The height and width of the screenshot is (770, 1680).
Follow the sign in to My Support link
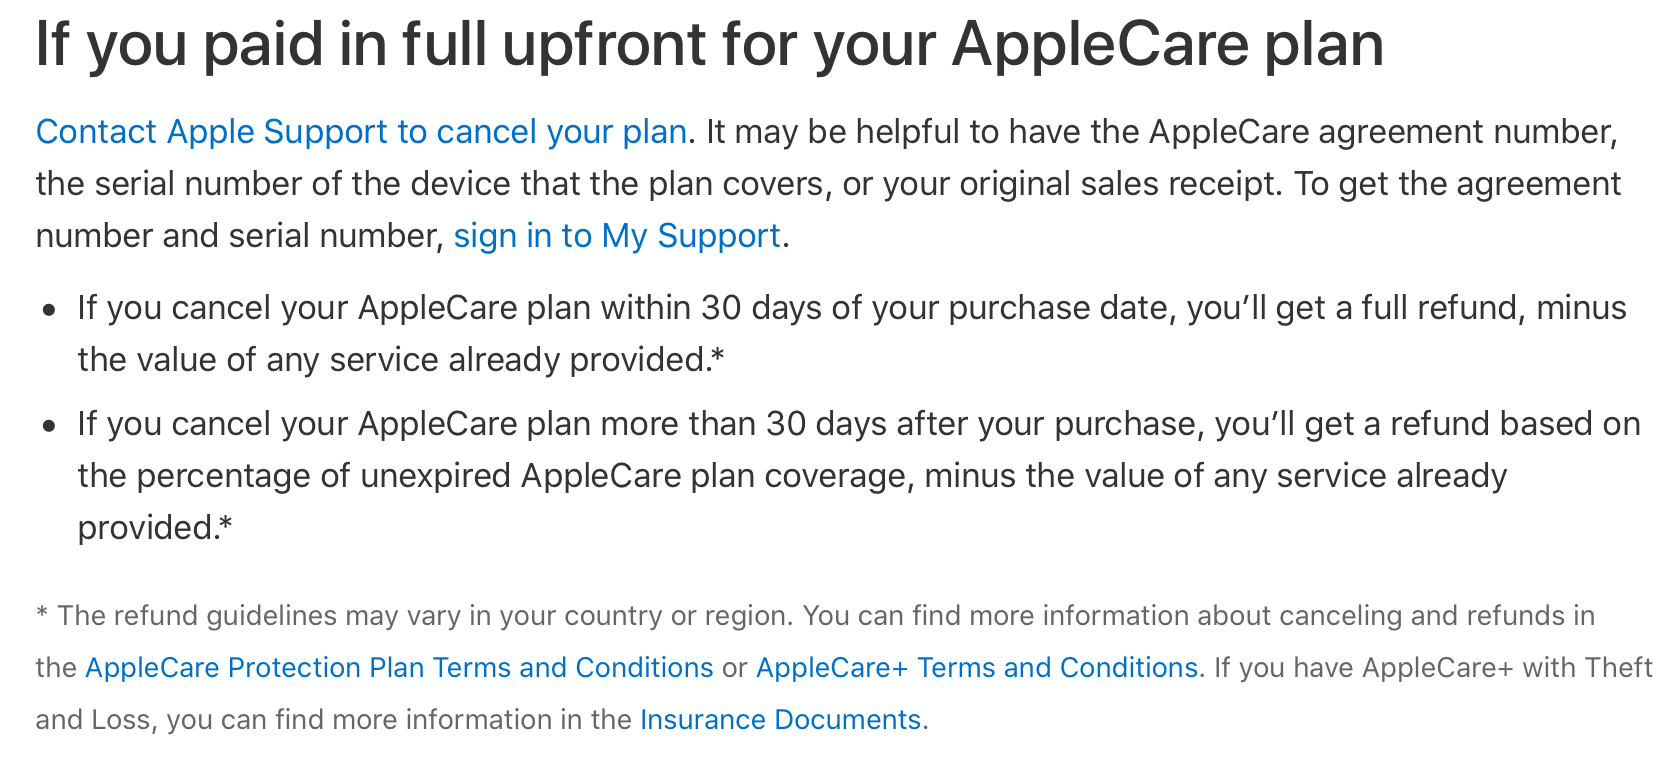(617, 236)
